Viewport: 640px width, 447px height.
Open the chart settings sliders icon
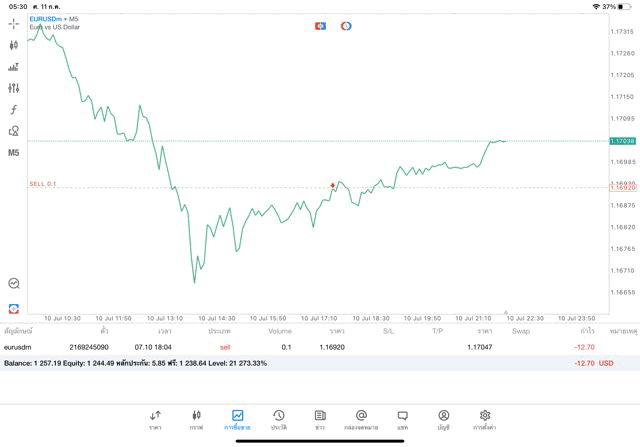(x=14, y=88)
